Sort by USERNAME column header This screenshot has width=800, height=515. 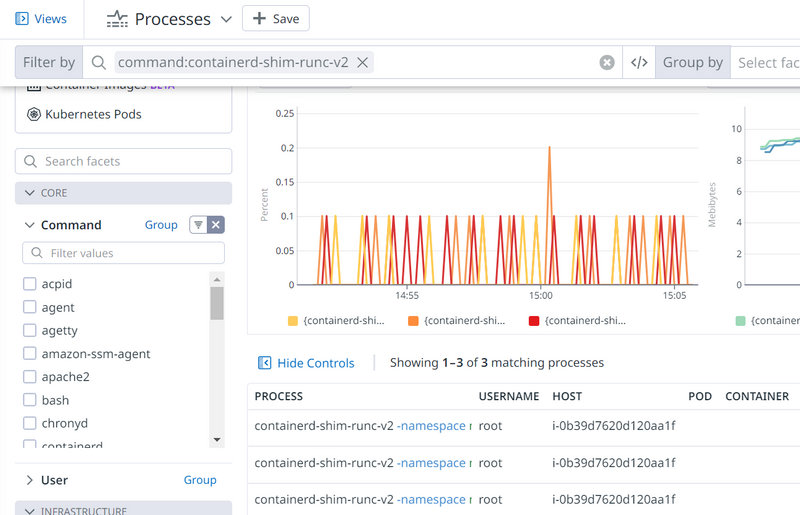pos(509,396)
